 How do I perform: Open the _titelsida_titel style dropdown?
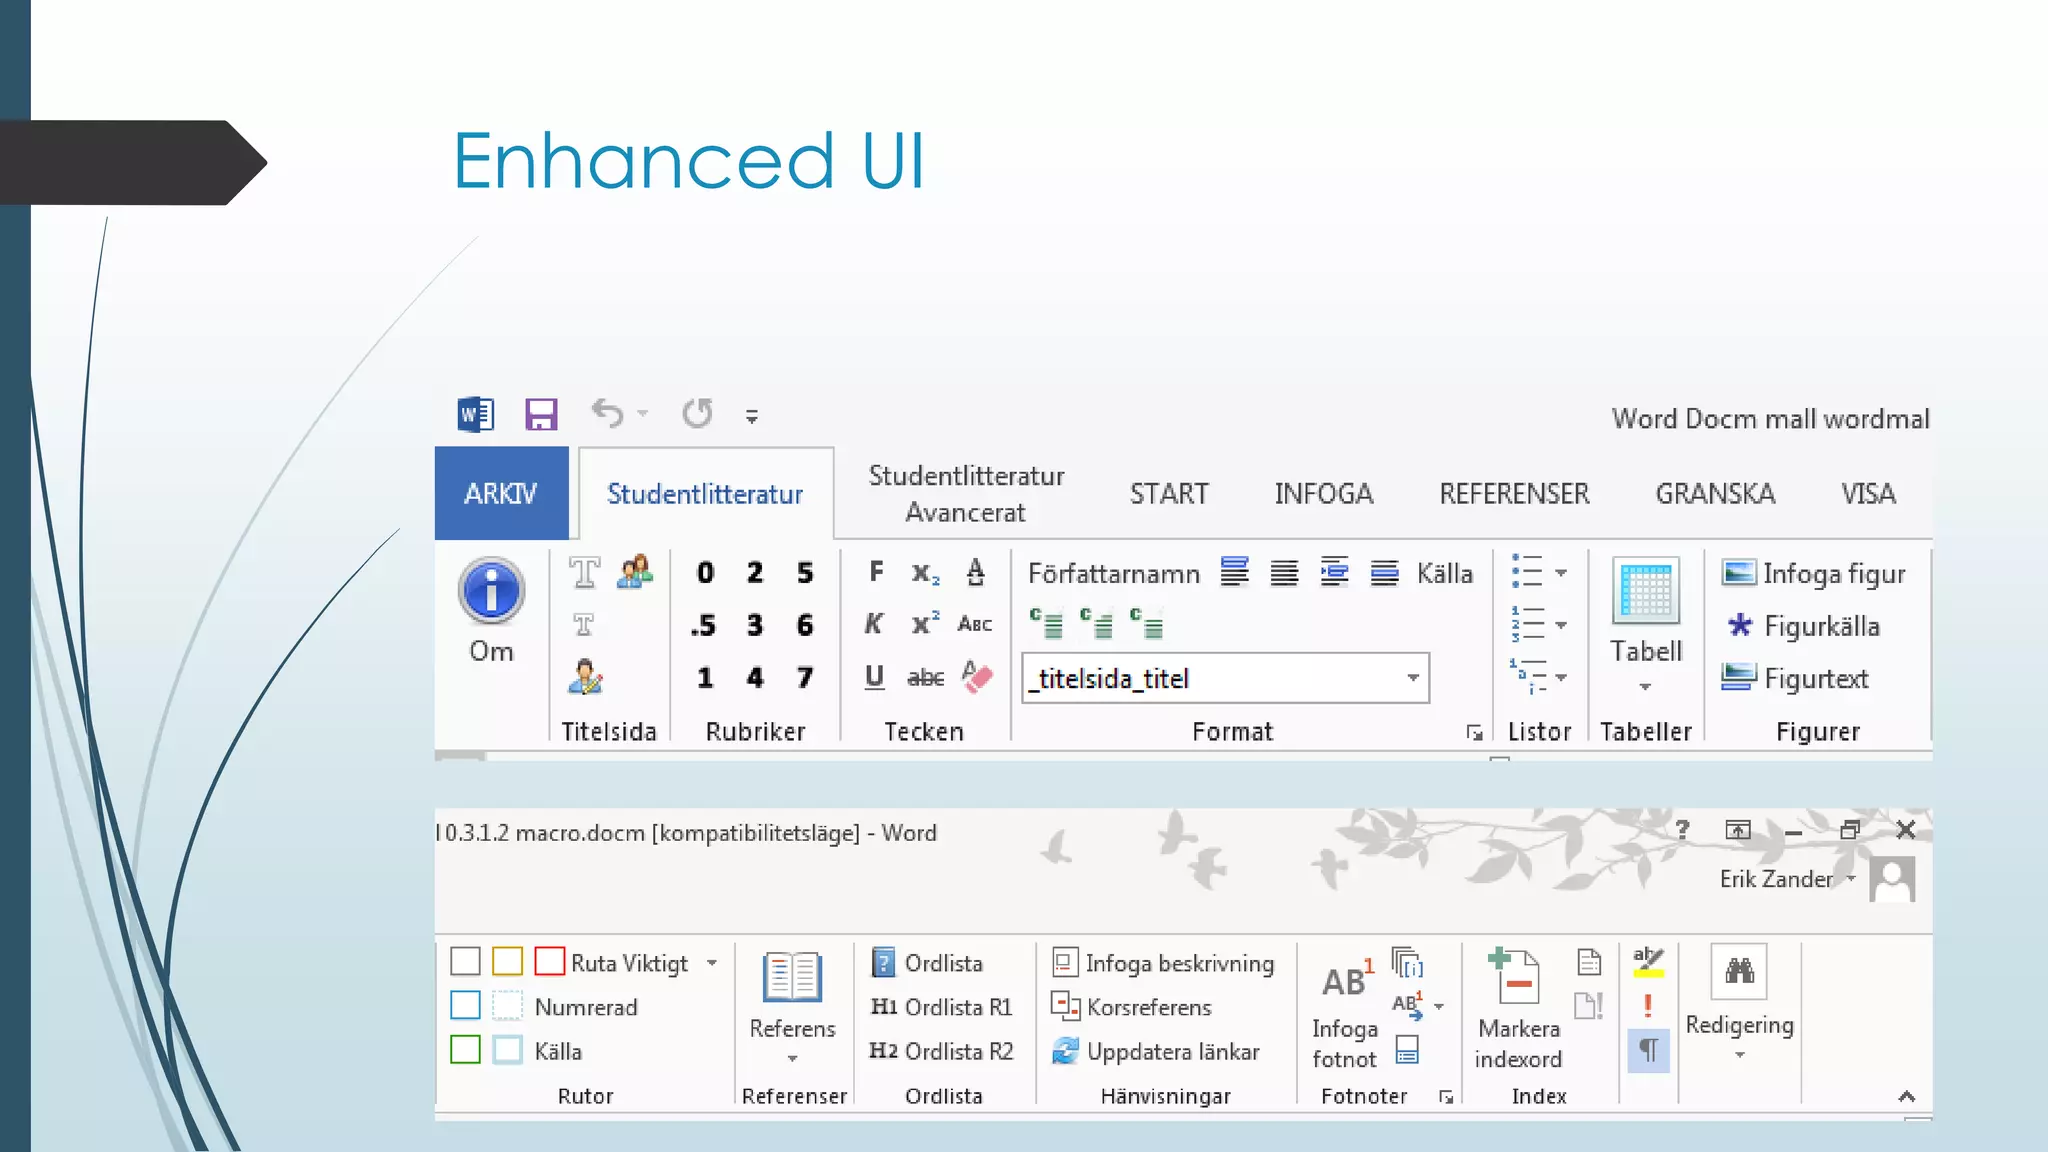coord(1412,678)
